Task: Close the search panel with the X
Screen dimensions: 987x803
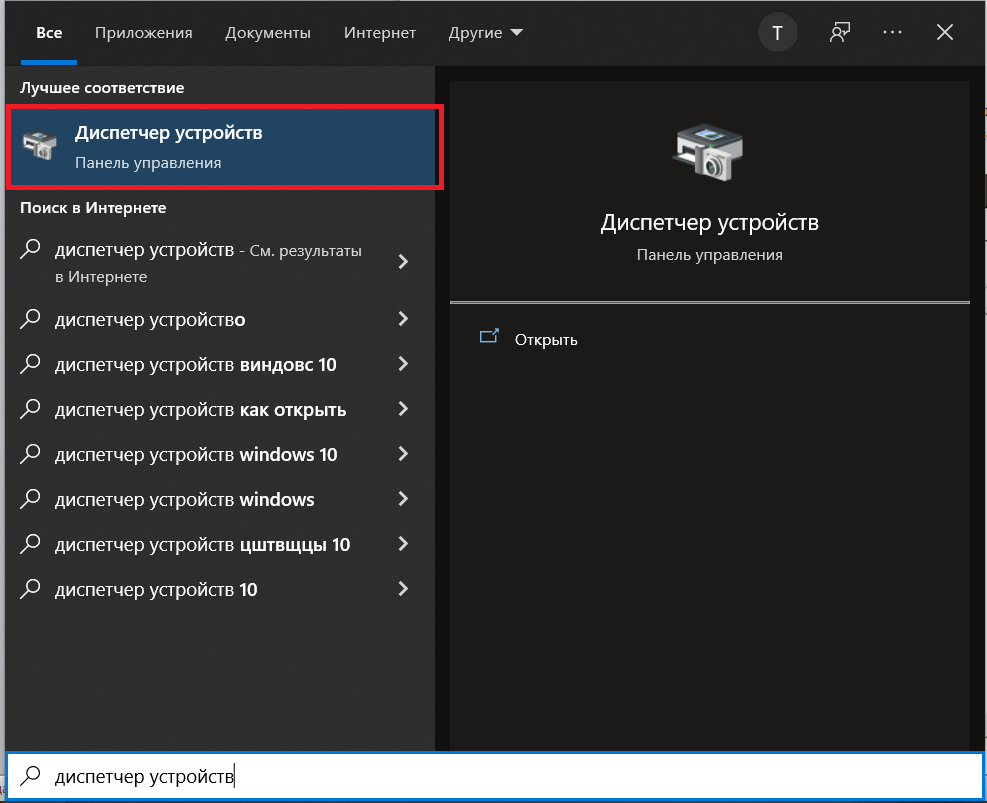Action: [x=944, y=32]
